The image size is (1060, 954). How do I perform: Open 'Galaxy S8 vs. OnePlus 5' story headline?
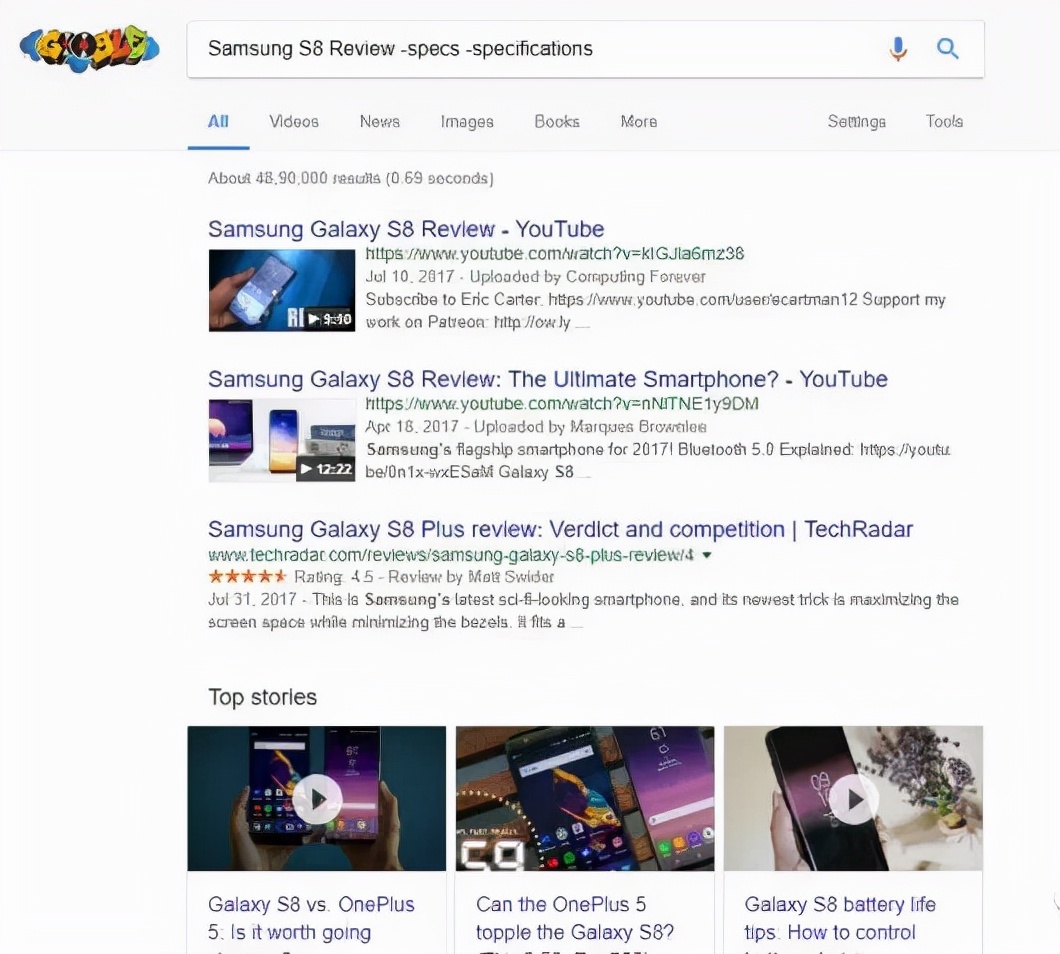click(311, 919)
